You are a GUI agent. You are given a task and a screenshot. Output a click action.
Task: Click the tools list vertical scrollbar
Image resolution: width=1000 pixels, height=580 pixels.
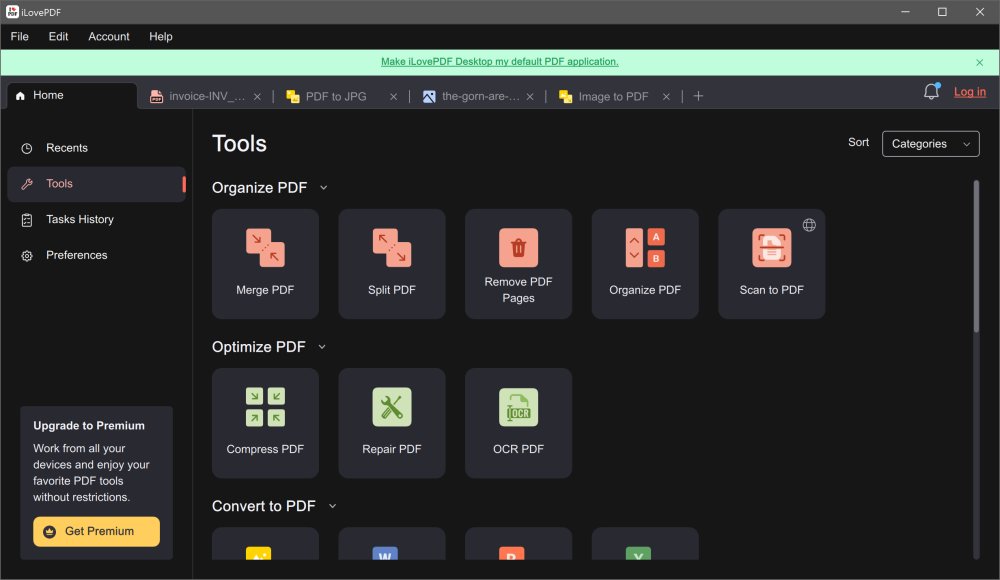[x=976, y=255]
